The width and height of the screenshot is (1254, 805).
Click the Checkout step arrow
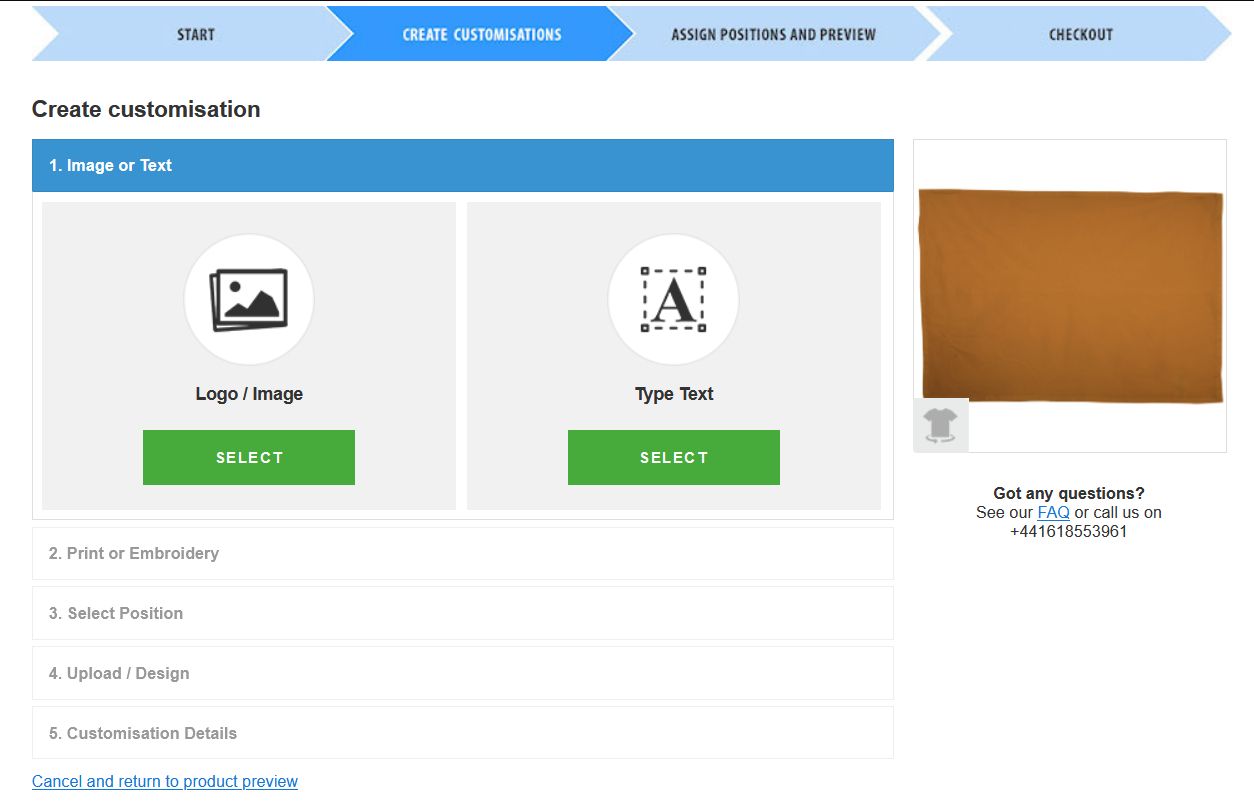(x=1080, y=33)
